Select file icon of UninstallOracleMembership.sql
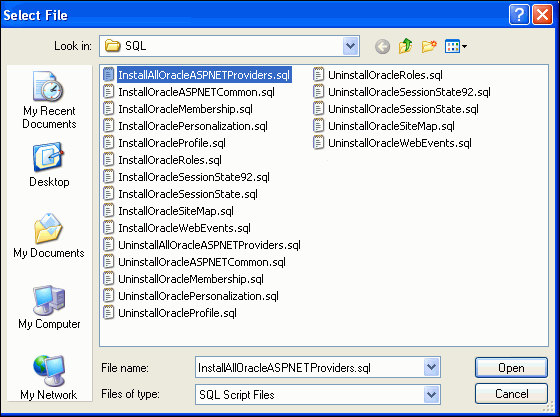Image resolution: width=560 pixels, height=417 pixels. point(108,279)
